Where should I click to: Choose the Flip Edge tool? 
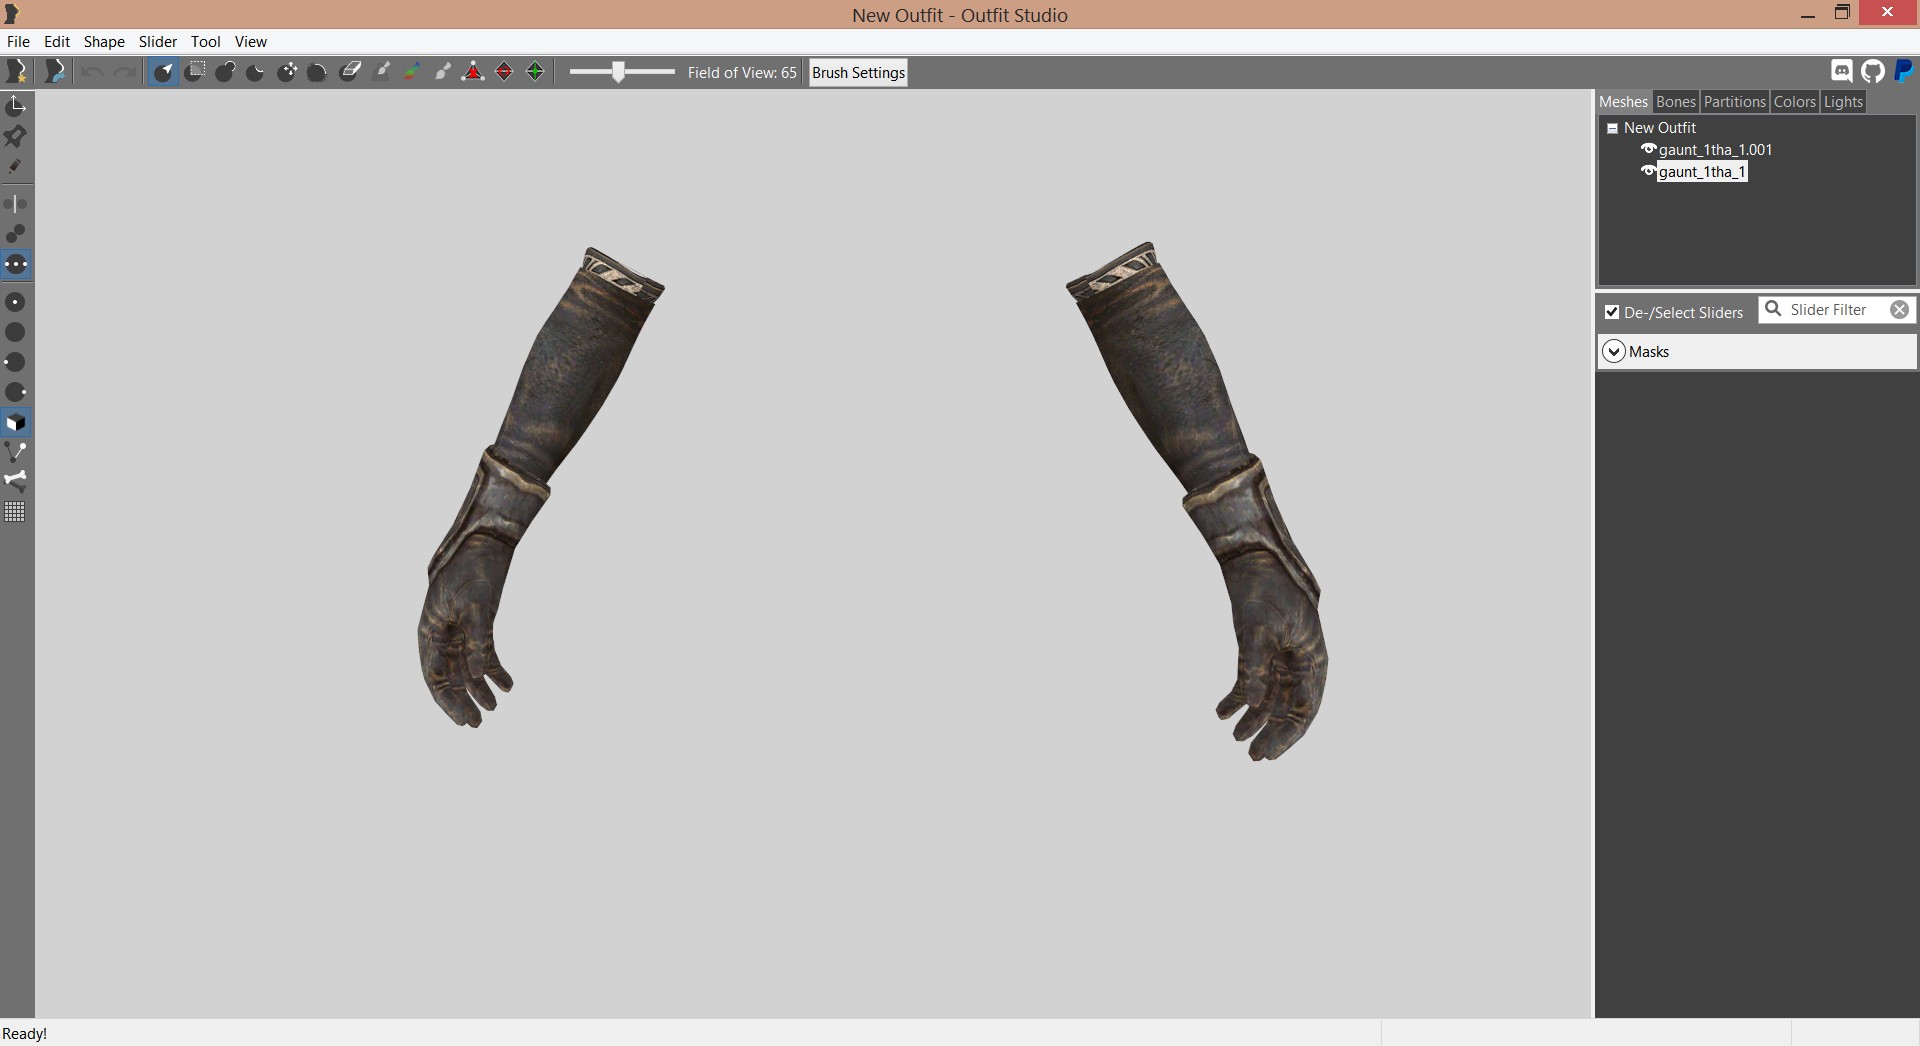(x=504, y=72)
